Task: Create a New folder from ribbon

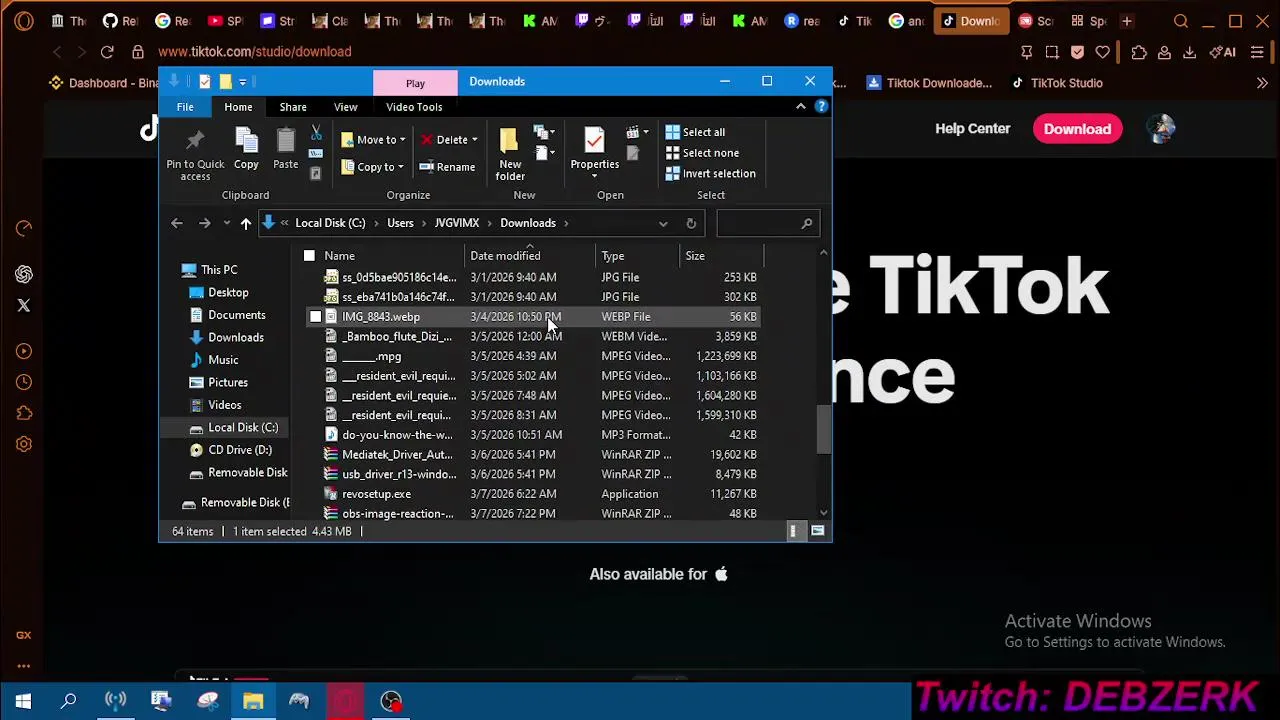Action: [510, 154]
